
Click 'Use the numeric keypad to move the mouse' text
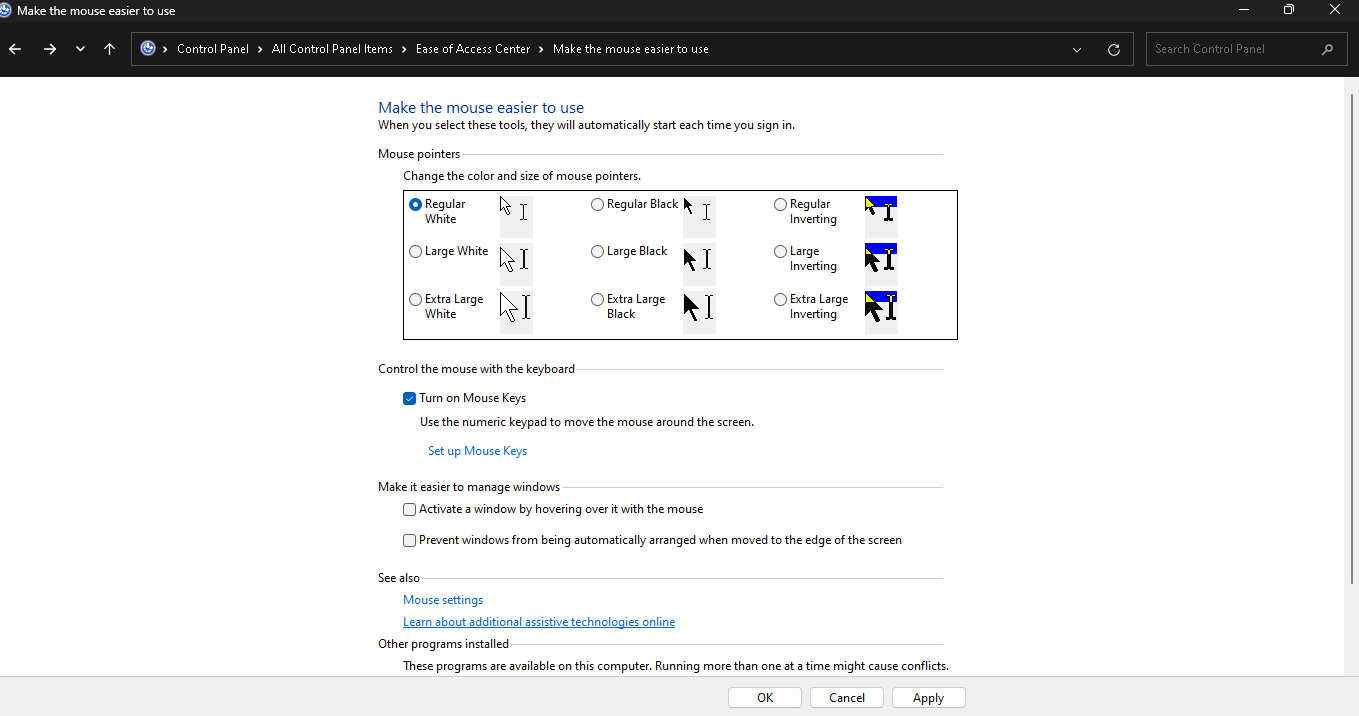(x=587, y=422)
